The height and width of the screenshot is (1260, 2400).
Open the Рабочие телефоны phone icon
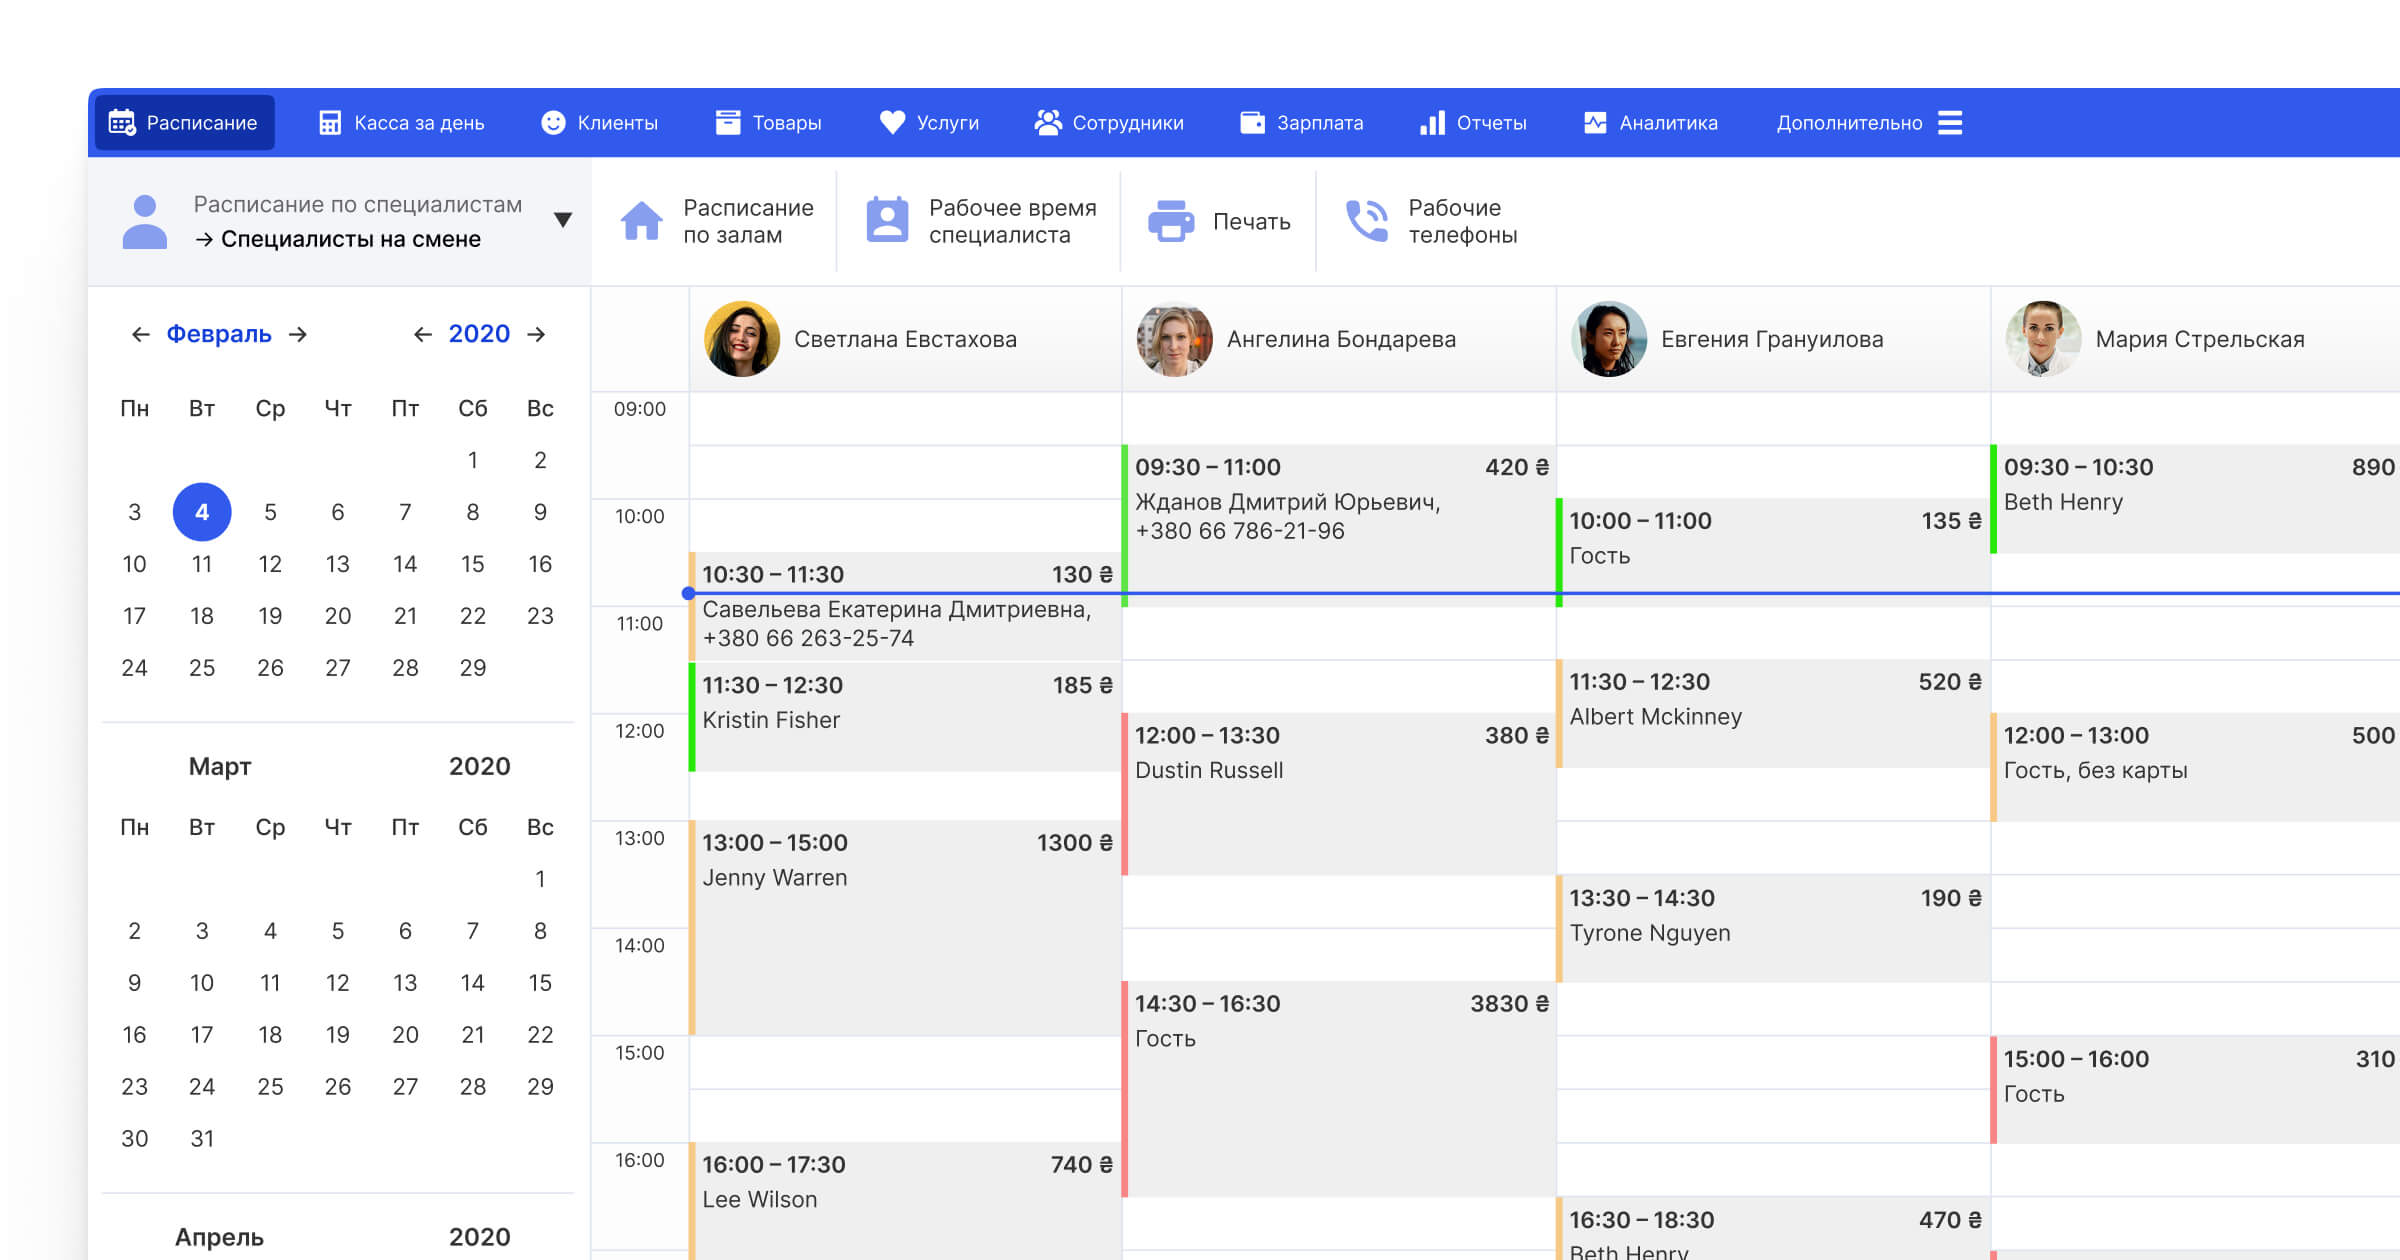(x=1366, y=221)
